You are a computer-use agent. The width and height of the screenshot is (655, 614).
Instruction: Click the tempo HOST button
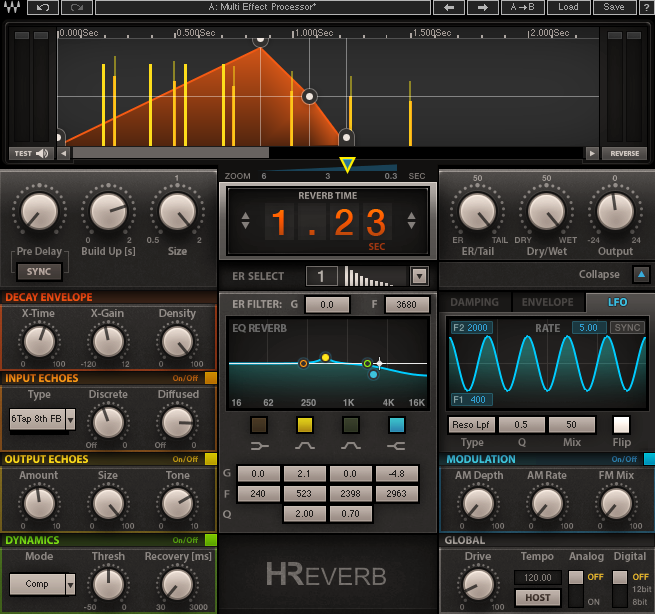[x=538, y=598]
